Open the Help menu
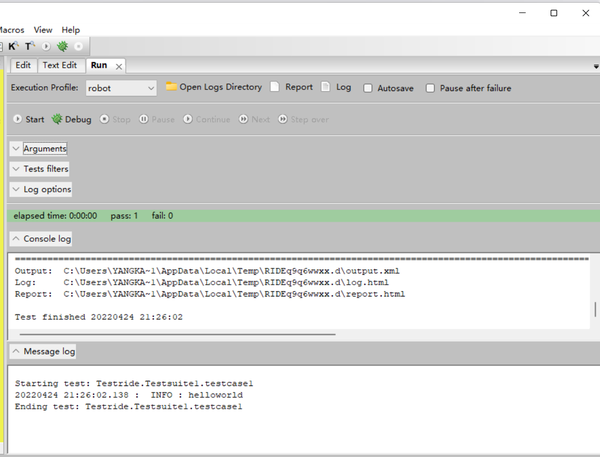Viewport: 600px width, 457px height. [71, 30]
